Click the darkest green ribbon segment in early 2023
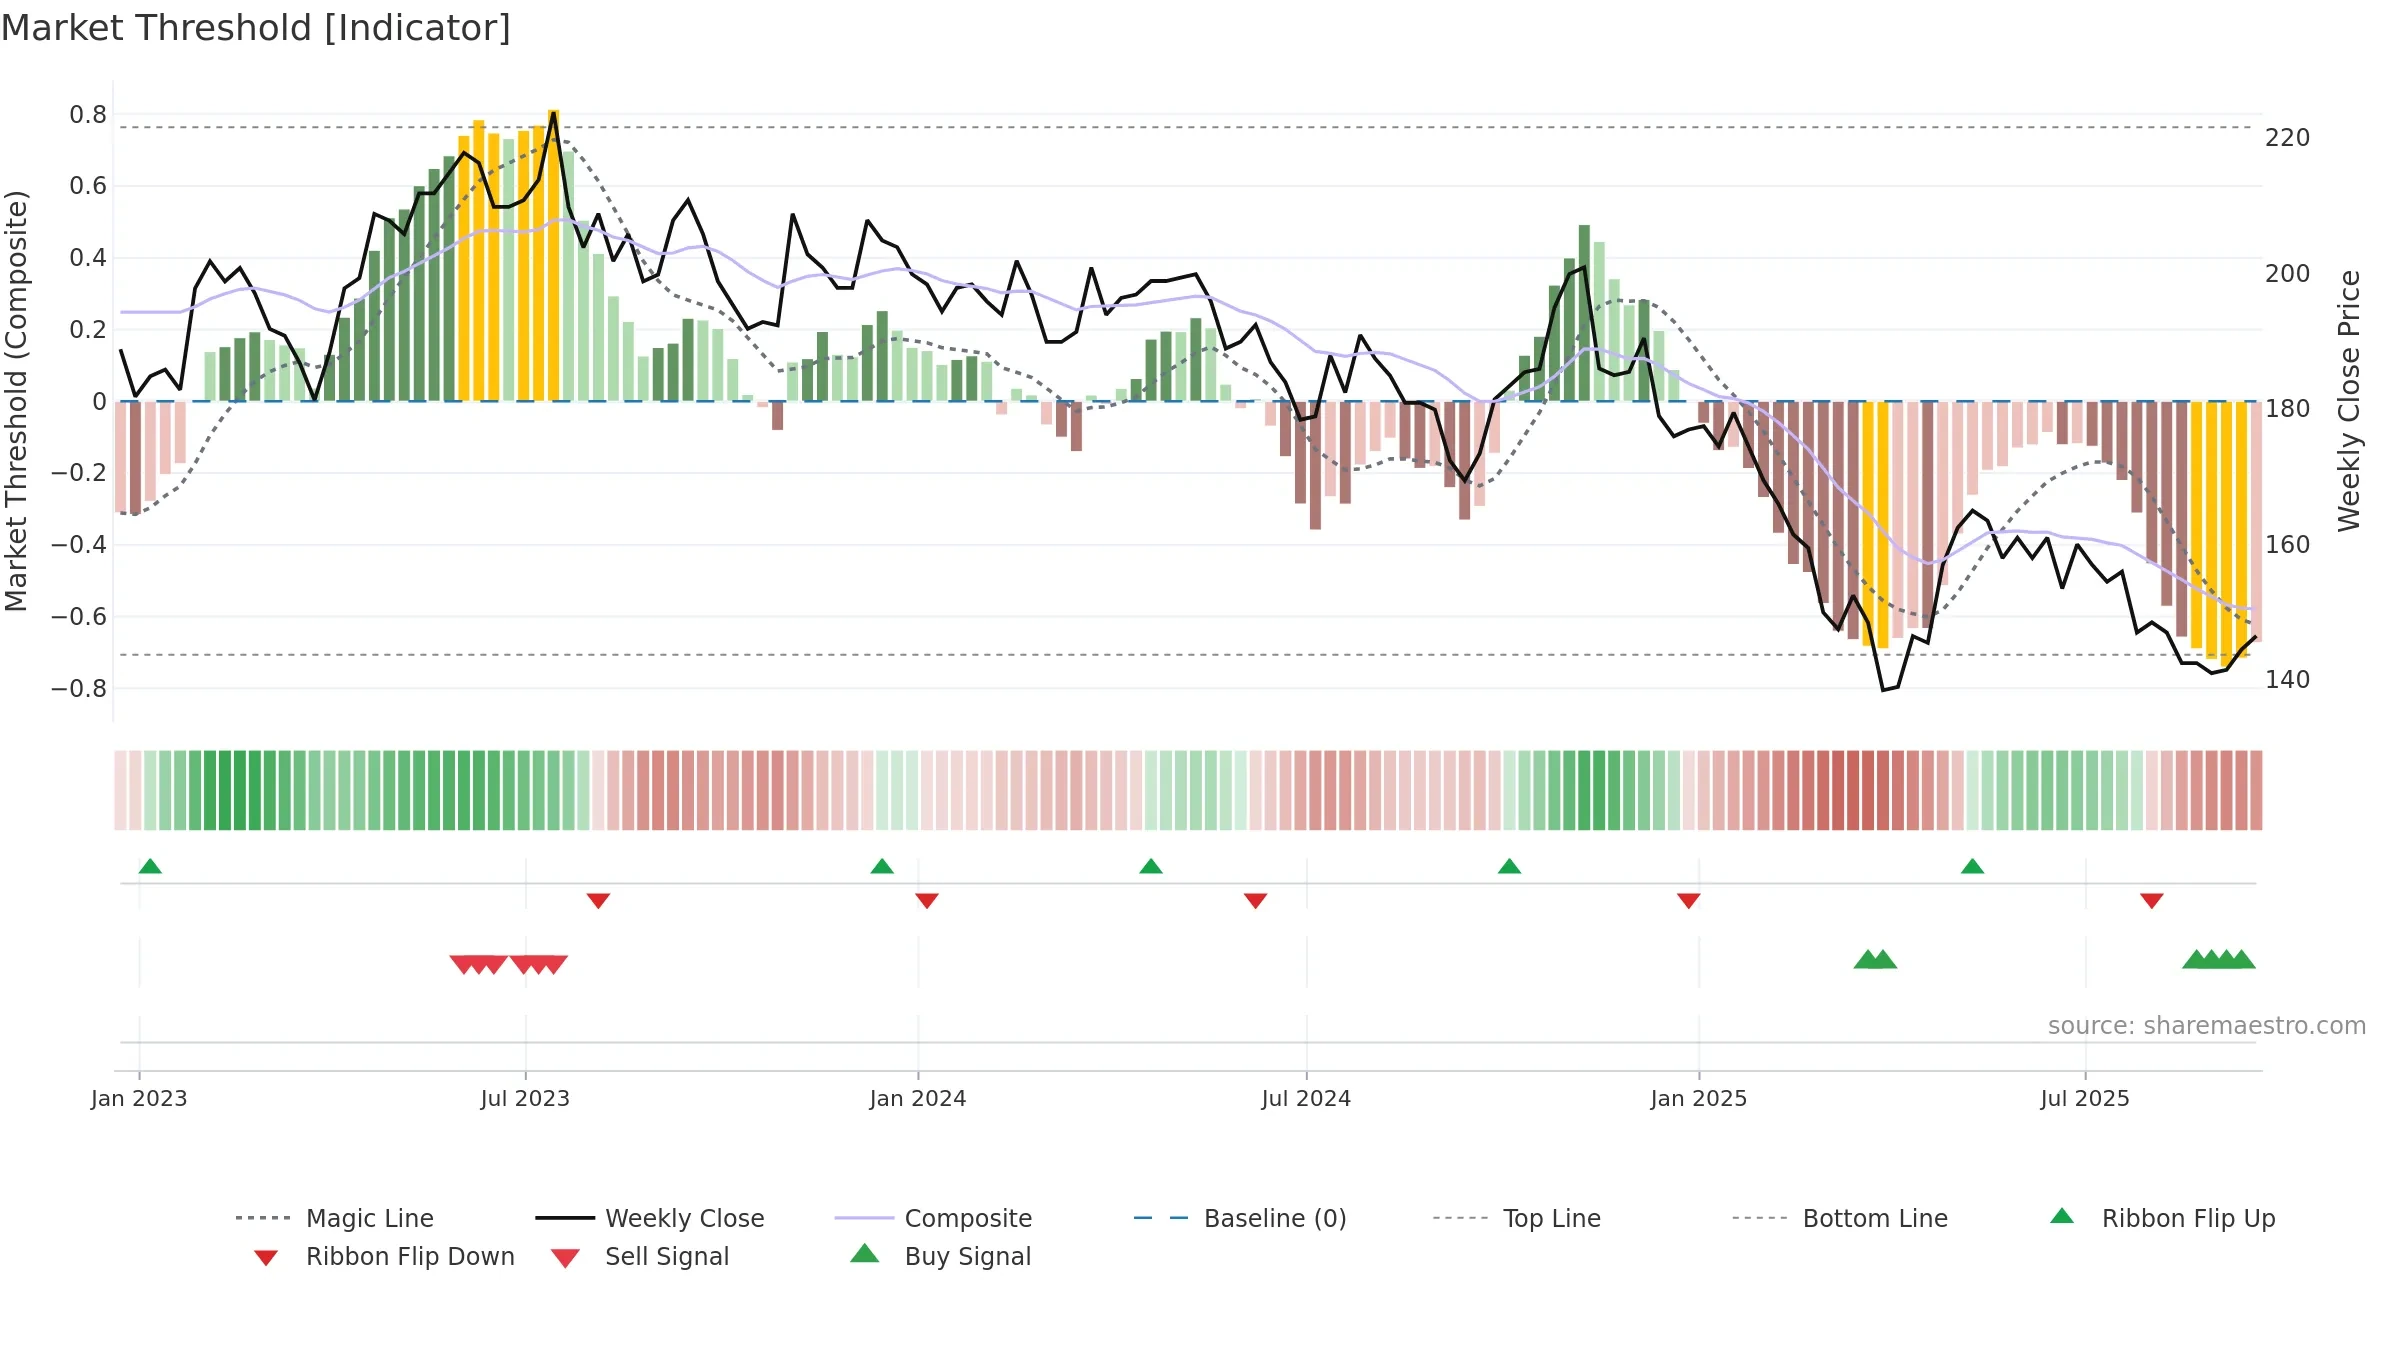2400x1350 pixels. point(240,790)
